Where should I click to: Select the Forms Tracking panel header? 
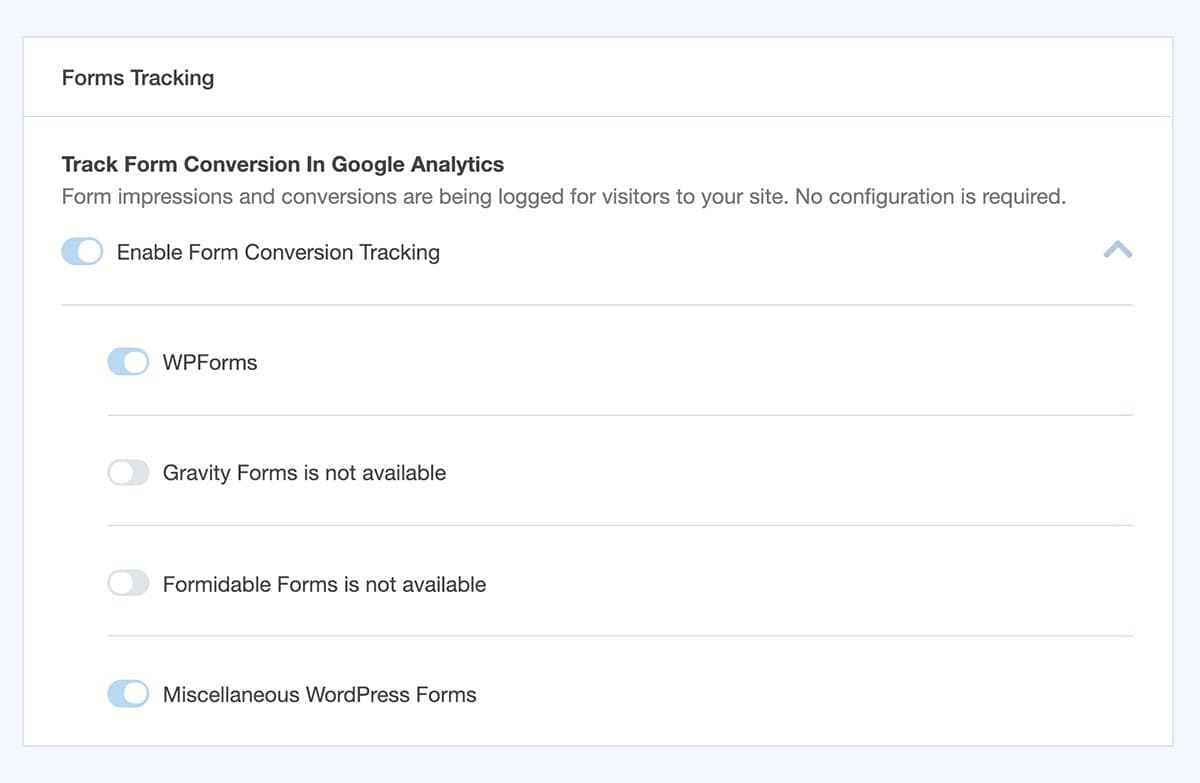tap(137, 77)
